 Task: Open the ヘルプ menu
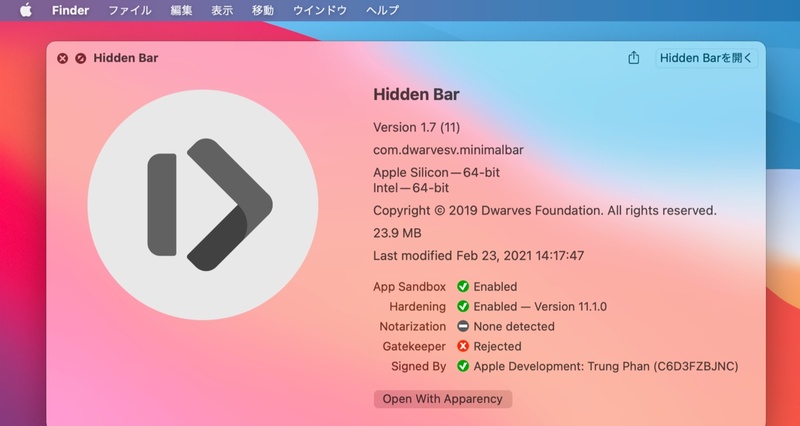[382, 10]
